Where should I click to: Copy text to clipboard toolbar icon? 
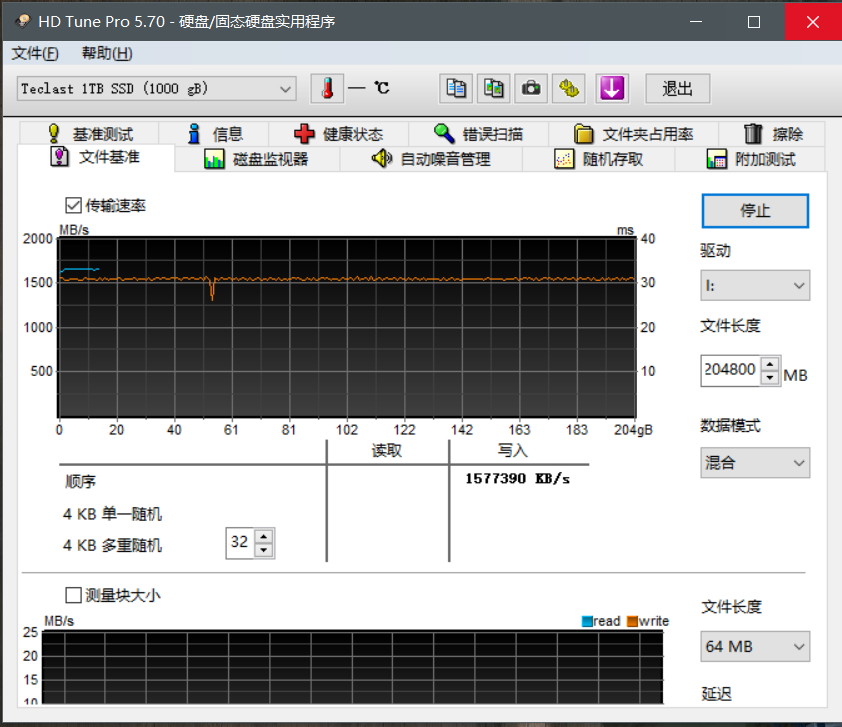pos(456,89)
